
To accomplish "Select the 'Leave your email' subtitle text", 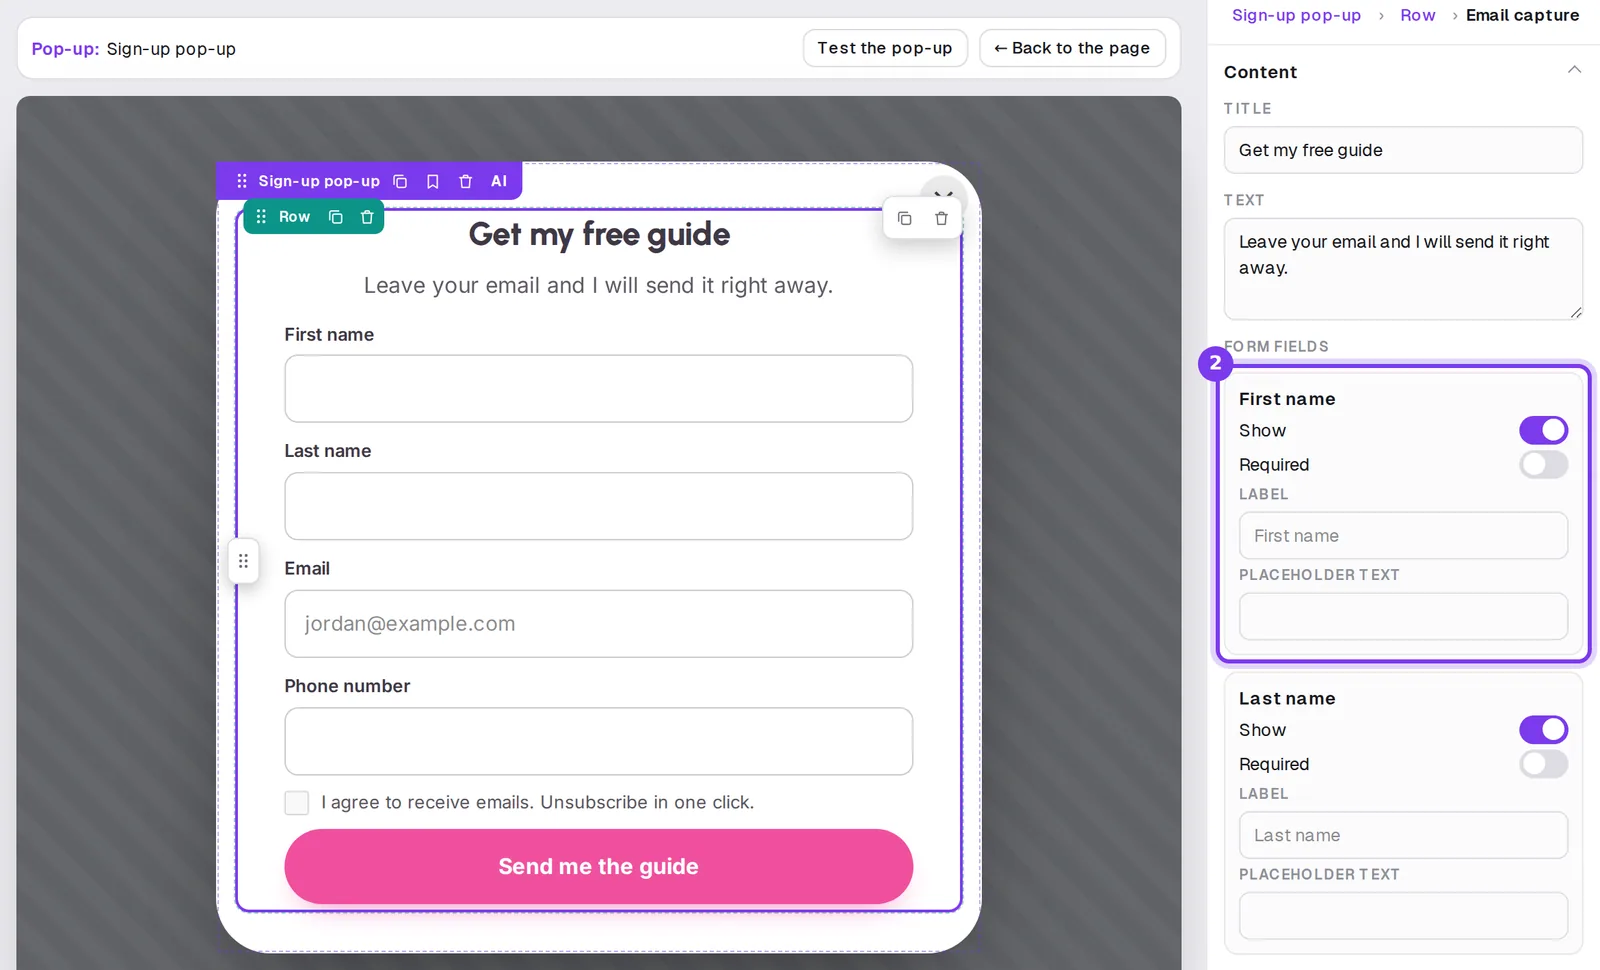I will (598, 285).
